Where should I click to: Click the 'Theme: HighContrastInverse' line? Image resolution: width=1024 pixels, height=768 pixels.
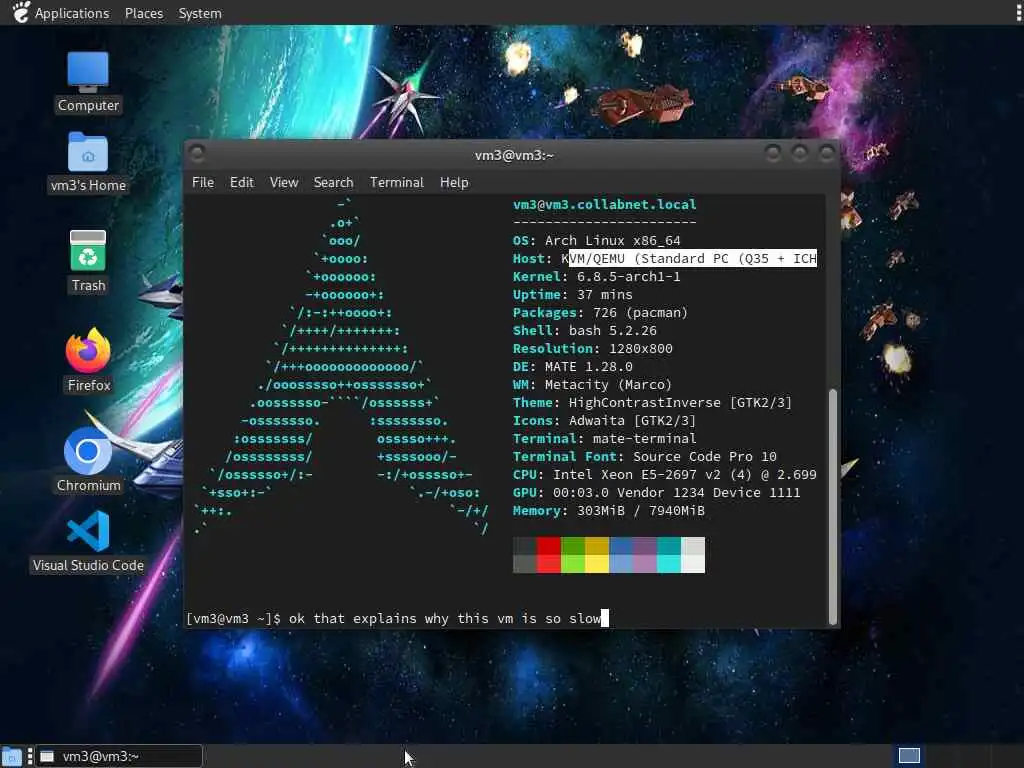tap(652, 402)
